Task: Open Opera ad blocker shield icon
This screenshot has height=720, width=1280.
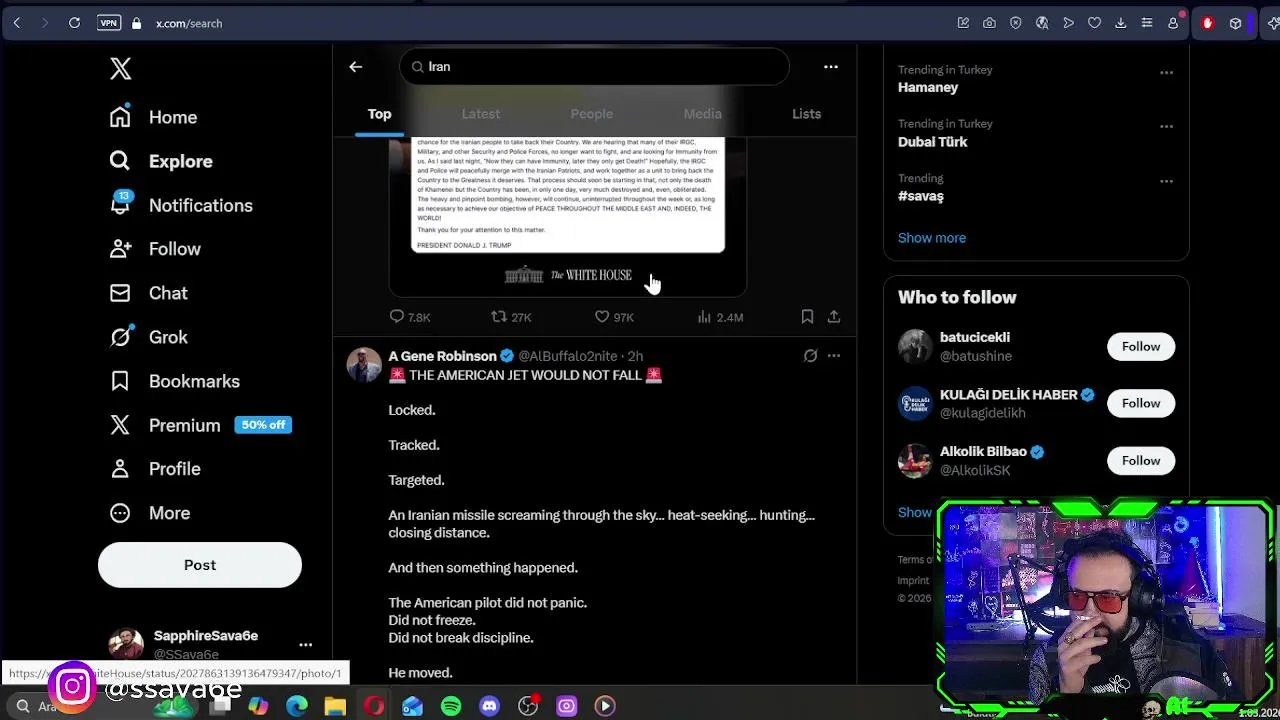Action: coord(1016,23)
